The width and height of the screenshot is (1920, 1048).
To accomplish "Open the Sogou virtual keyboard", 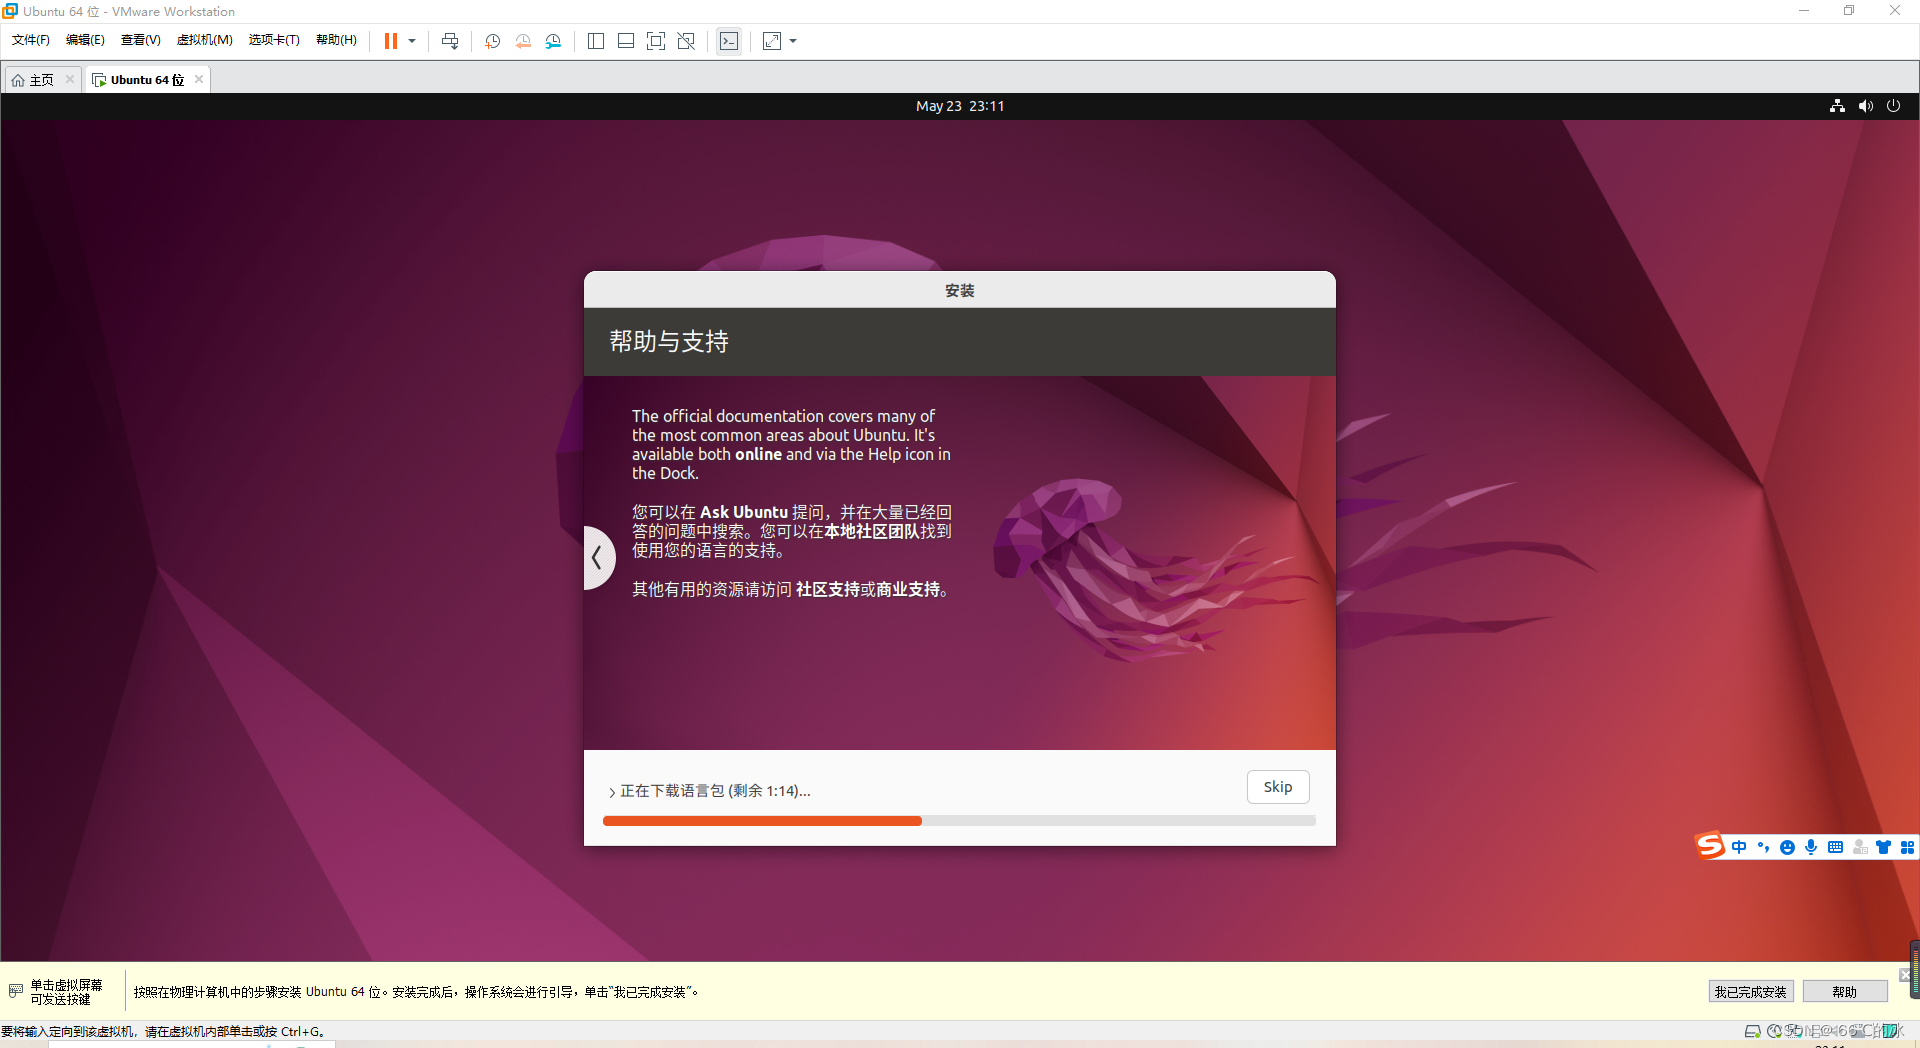I will pyautogui.click(x=1836, y=847).
